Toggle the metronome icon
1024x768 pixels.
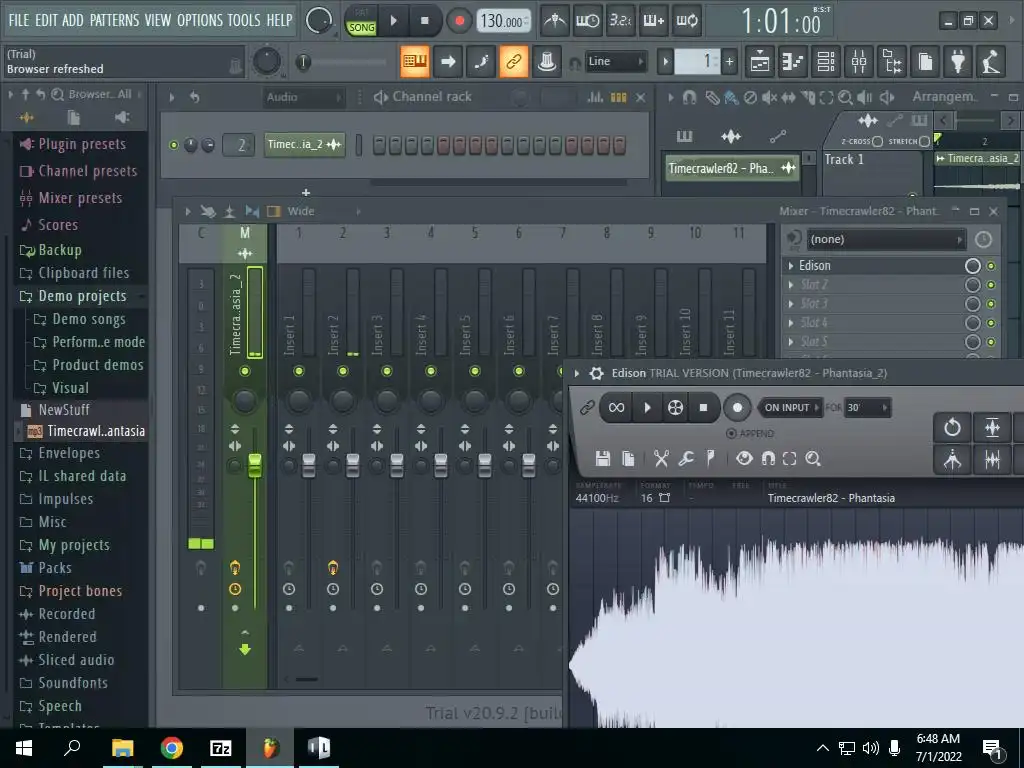click(x=554, y=21)
